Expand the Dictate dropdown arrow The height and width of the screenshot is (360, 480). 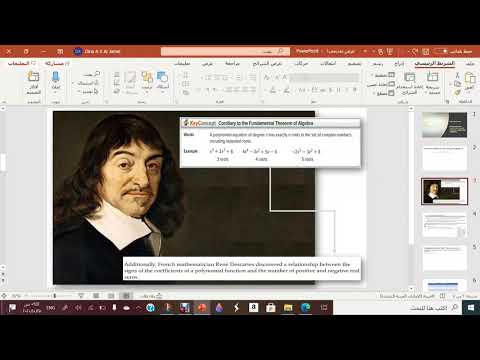55,92
